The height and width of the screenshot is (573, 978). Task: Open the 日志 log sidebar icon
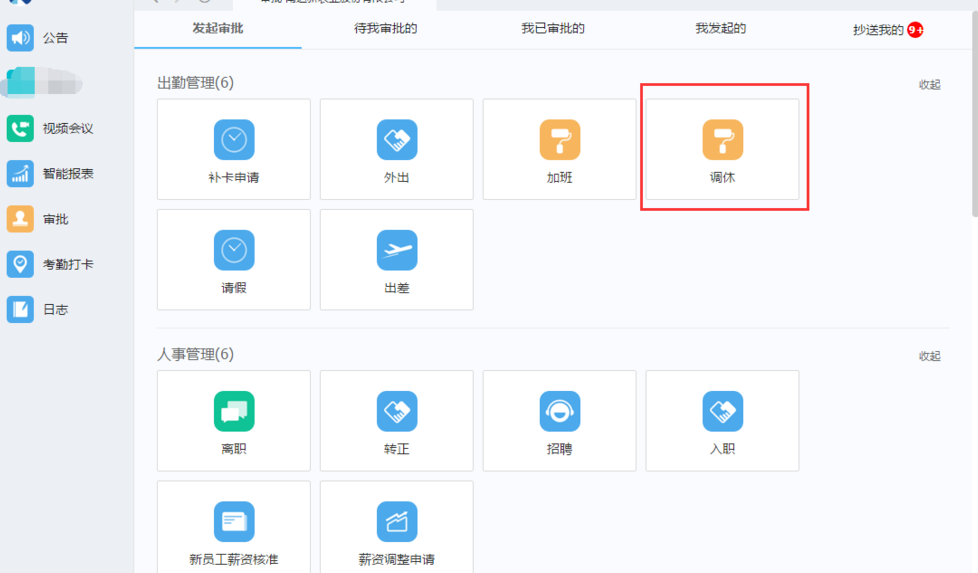(20, 309)
